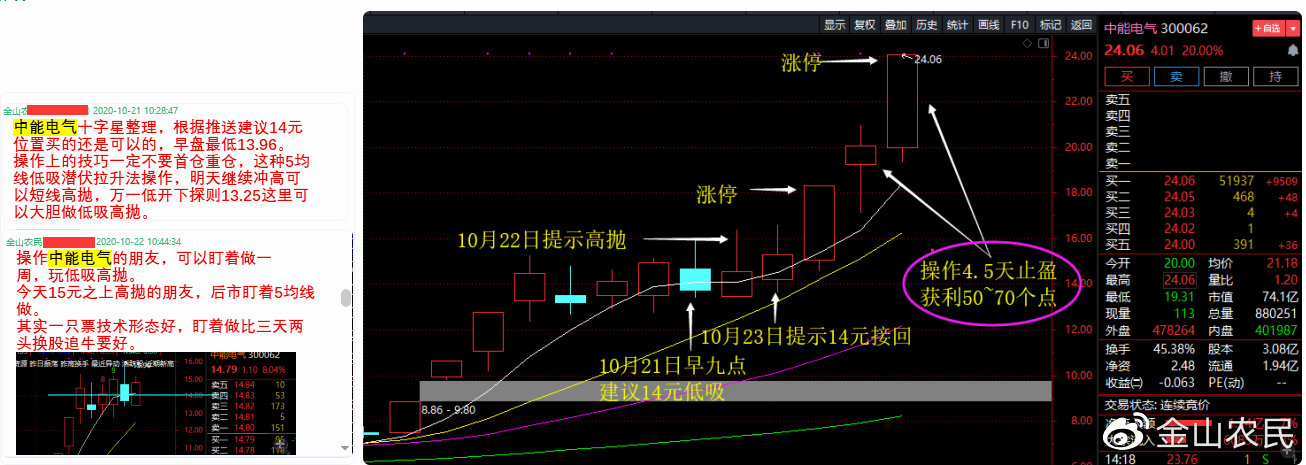Open the 显示 toolbar menu
Viewport: 1306px width, 465px height.
coord(835,25)
